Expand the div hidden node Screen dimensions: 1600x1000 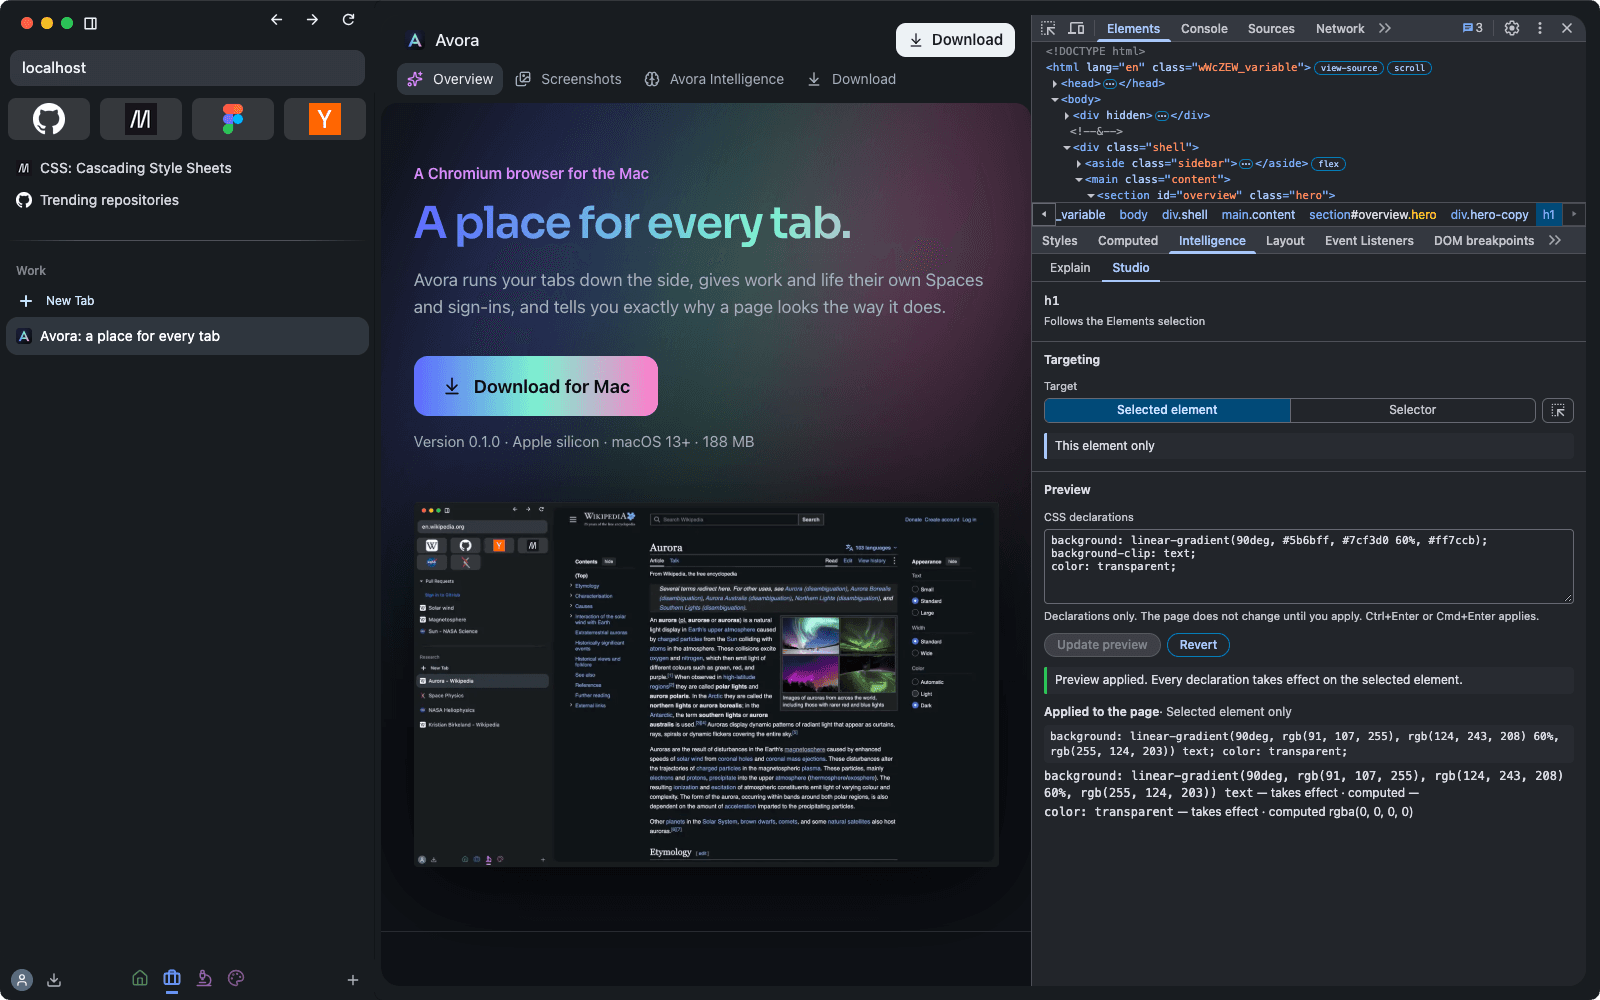point(1067,116)
